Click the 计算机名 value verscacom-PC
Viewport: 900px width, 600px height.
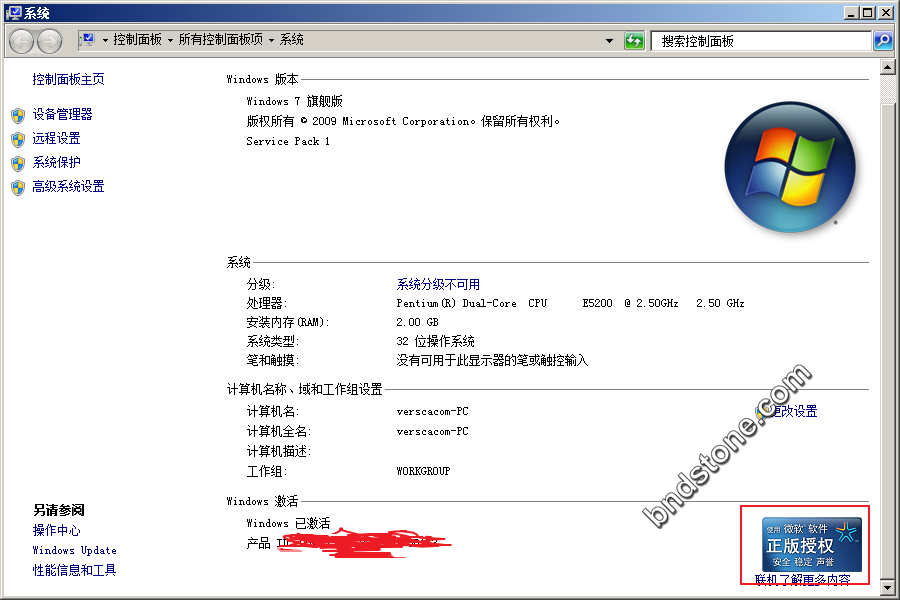(x=432, y=412)
